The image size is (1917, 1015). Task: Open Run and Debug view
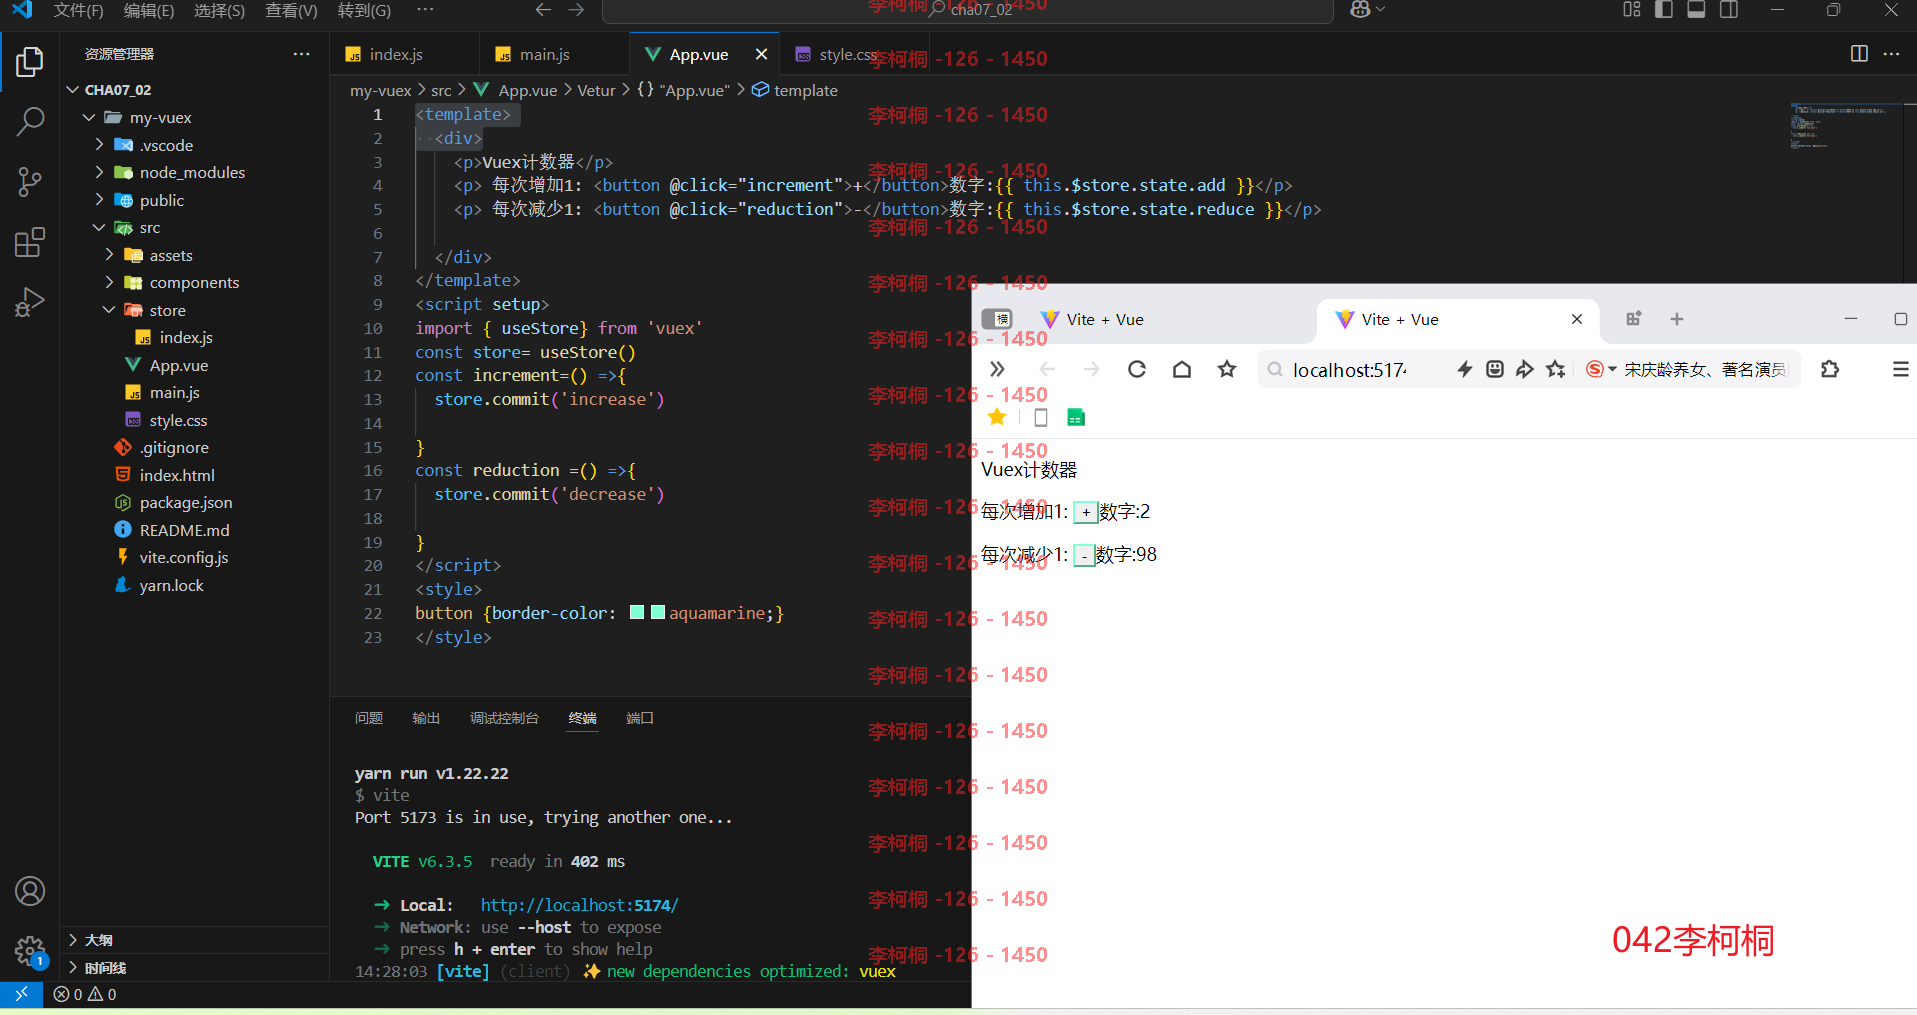30,302
